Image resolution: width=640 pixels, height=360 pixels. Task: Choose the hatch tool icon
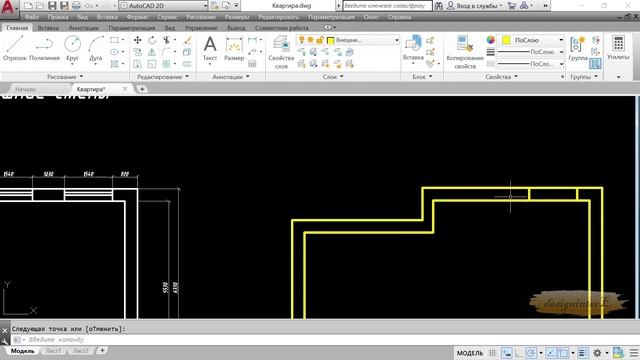pos(114,64)
